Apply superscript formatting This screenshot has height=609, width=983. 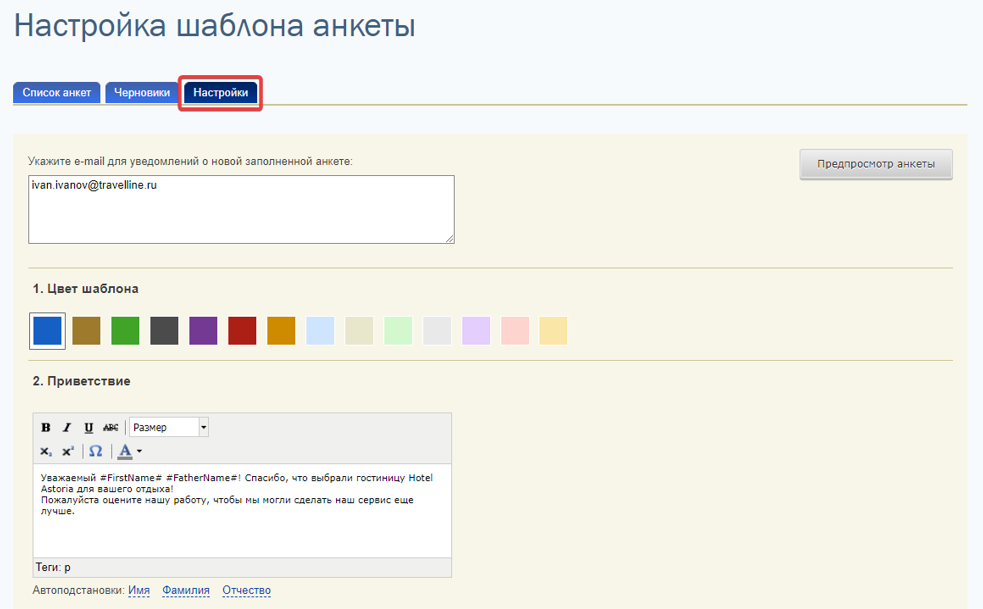point(68,451)
